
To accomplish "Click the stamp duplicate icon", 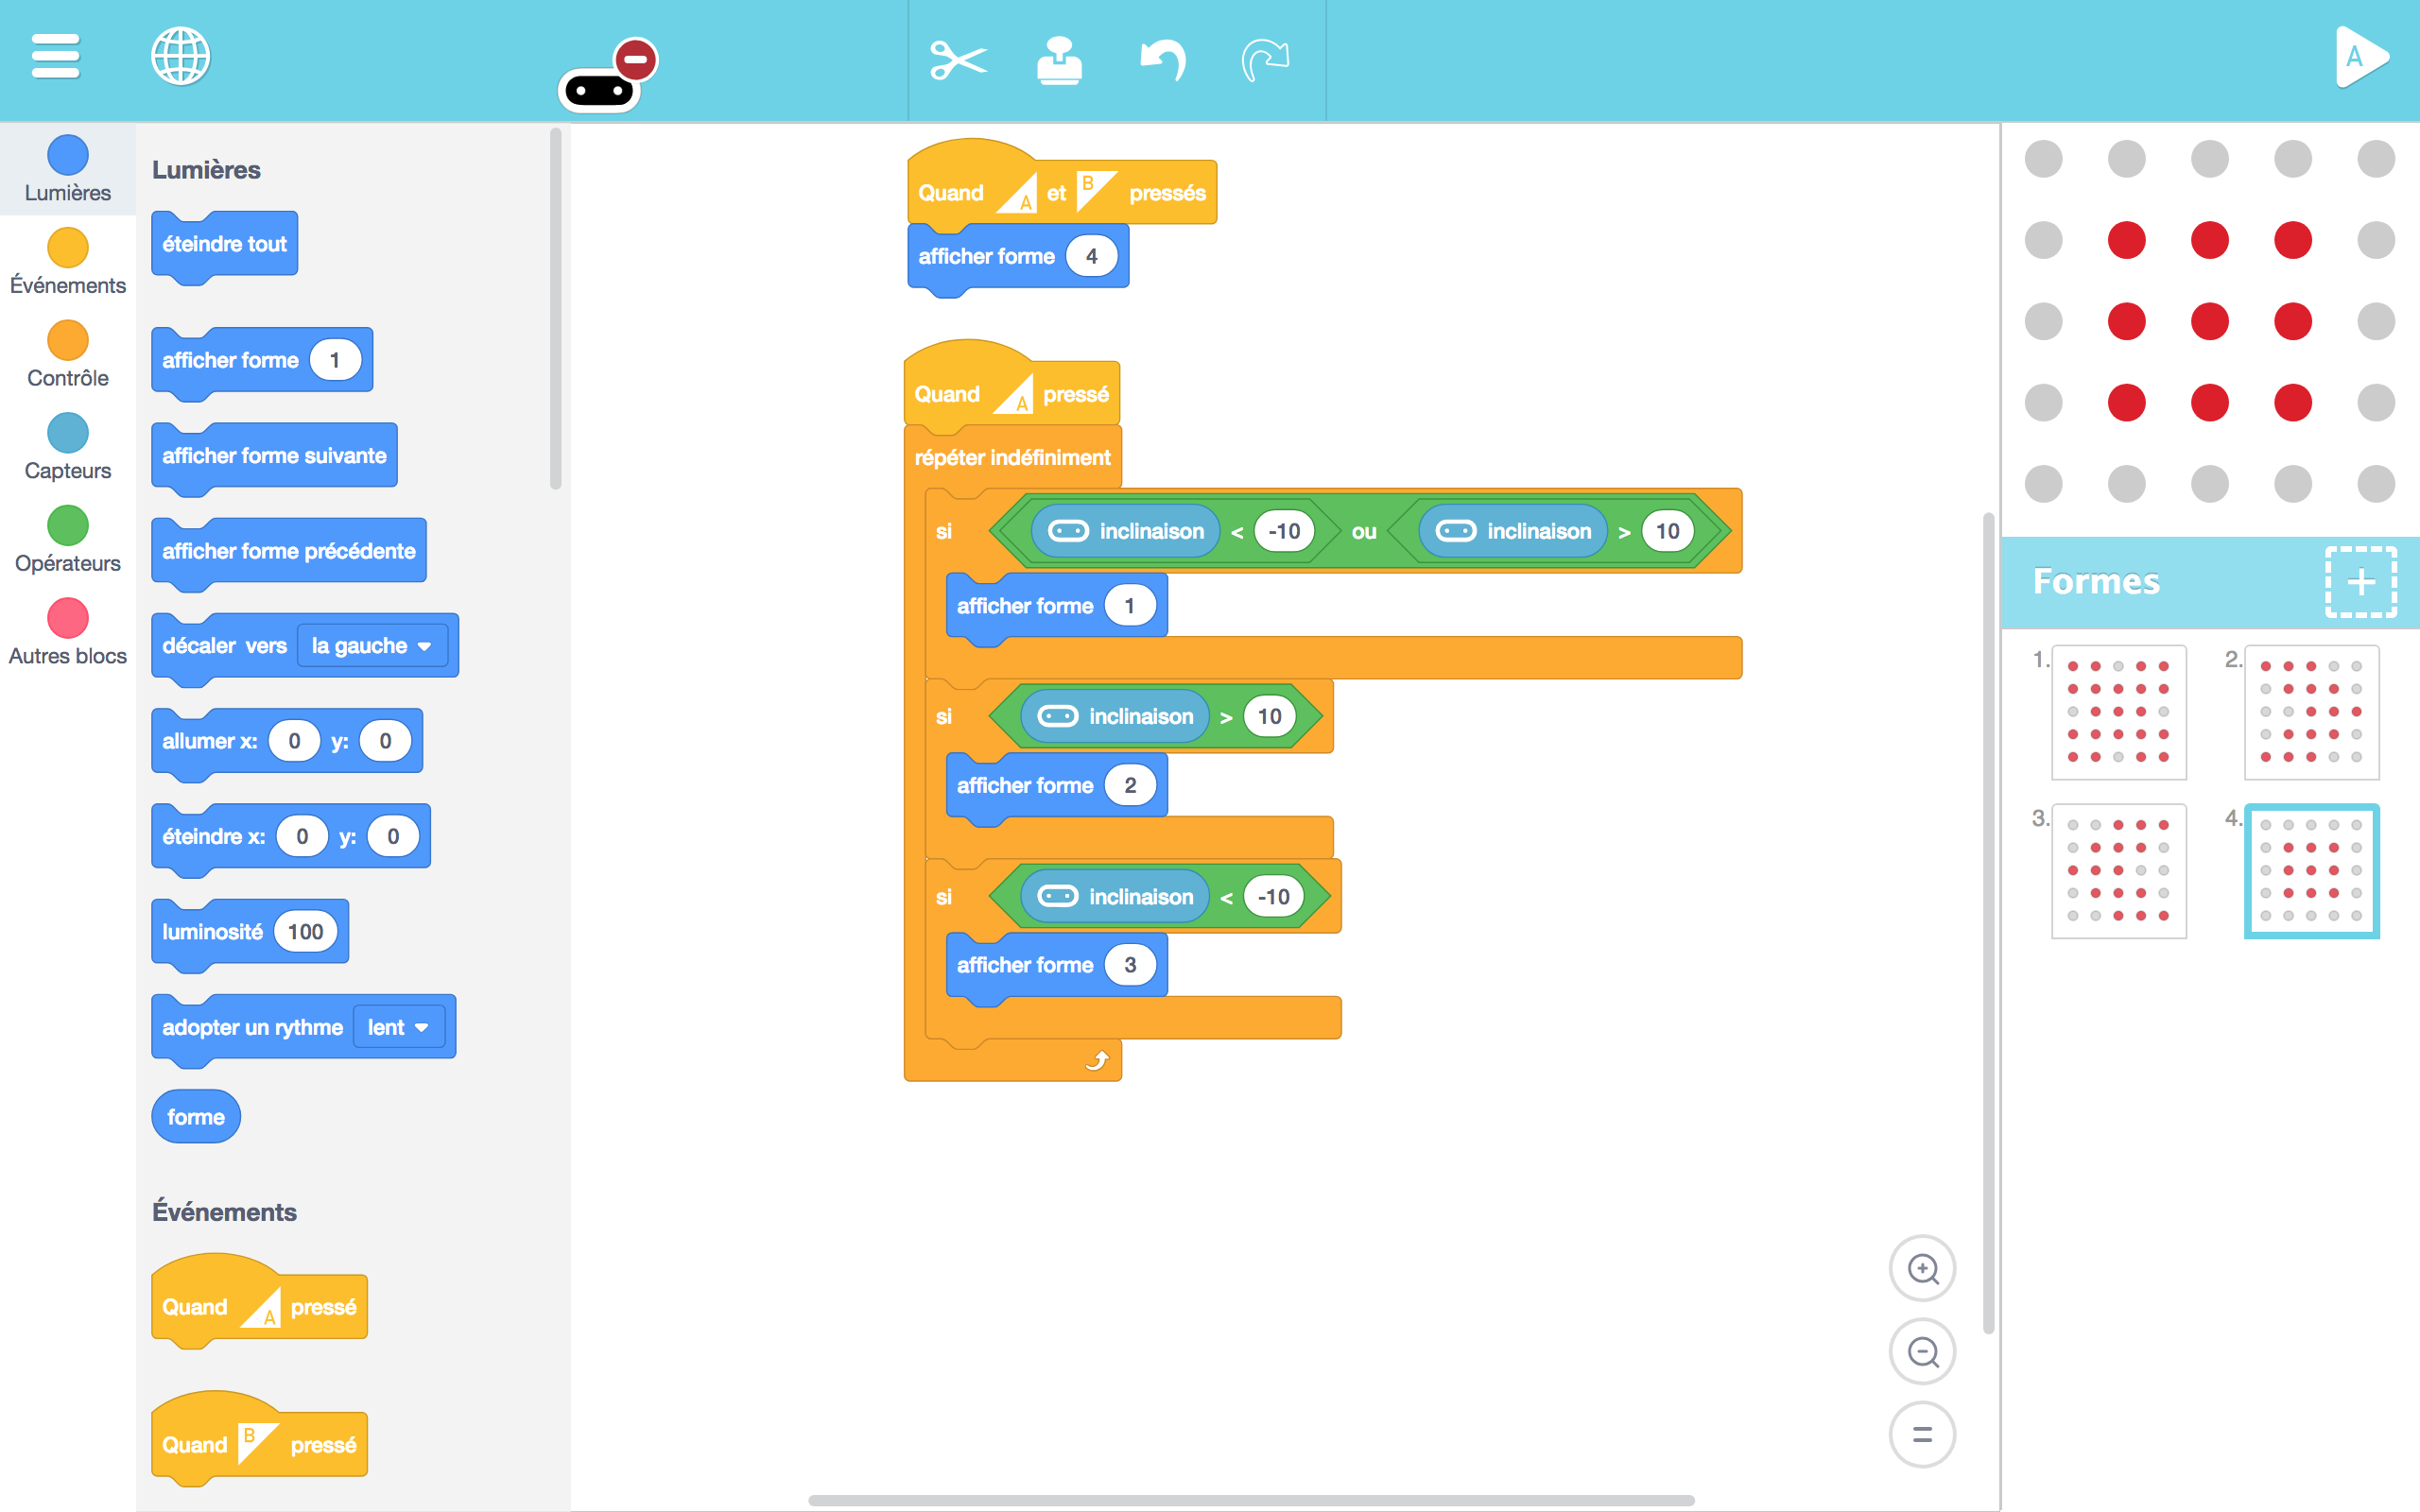I will [x=1059, y=60].
